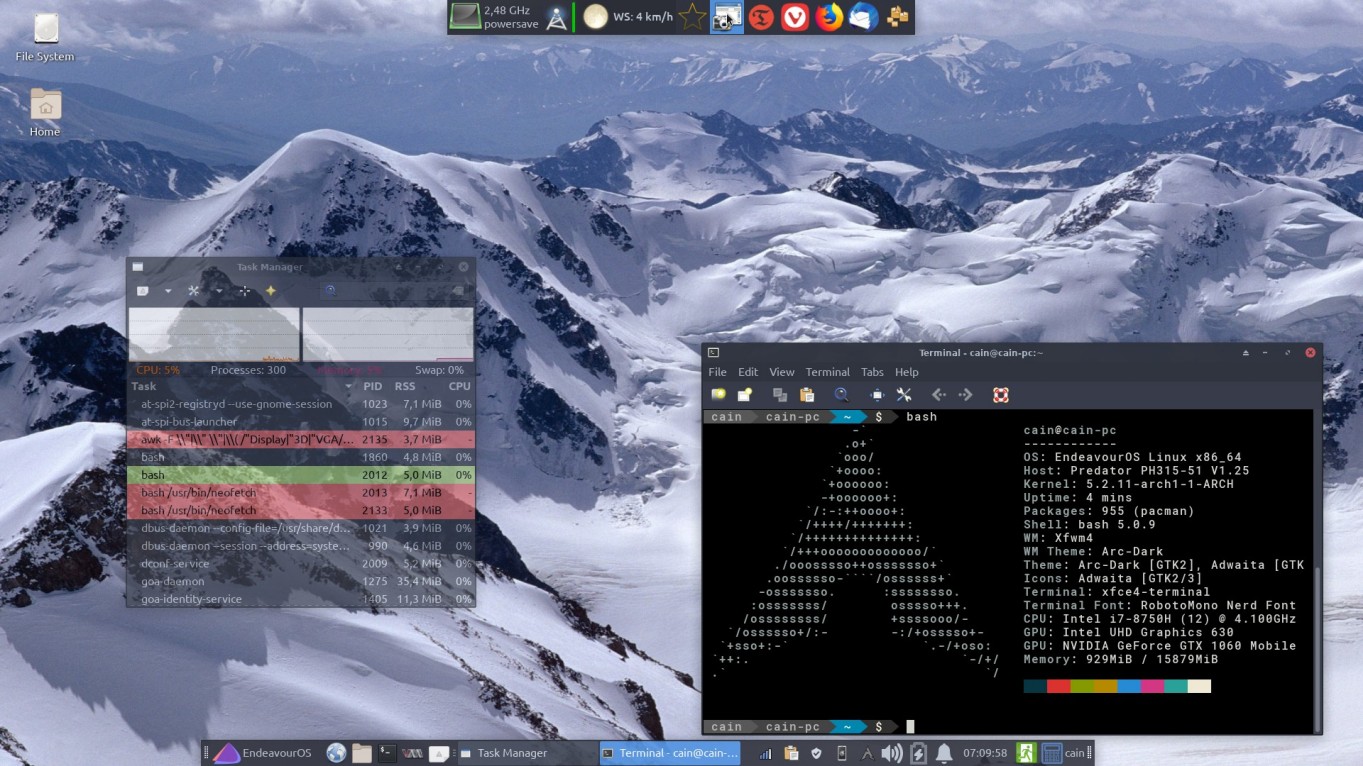
Task: Click the next tab arrow in Terminal
Action: click(965, 395)
